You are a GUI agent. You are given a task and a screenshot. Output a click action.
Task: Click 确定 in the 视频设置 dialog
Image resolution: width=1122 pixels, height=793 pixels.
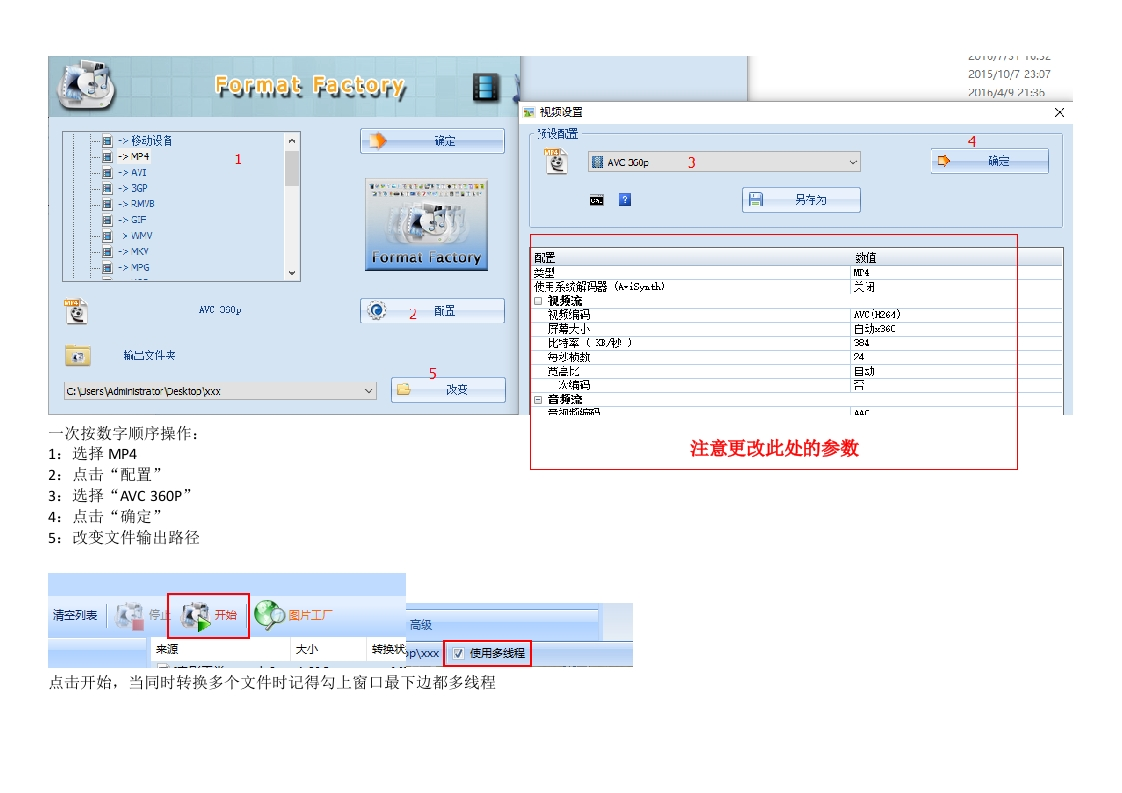point(990,161)
